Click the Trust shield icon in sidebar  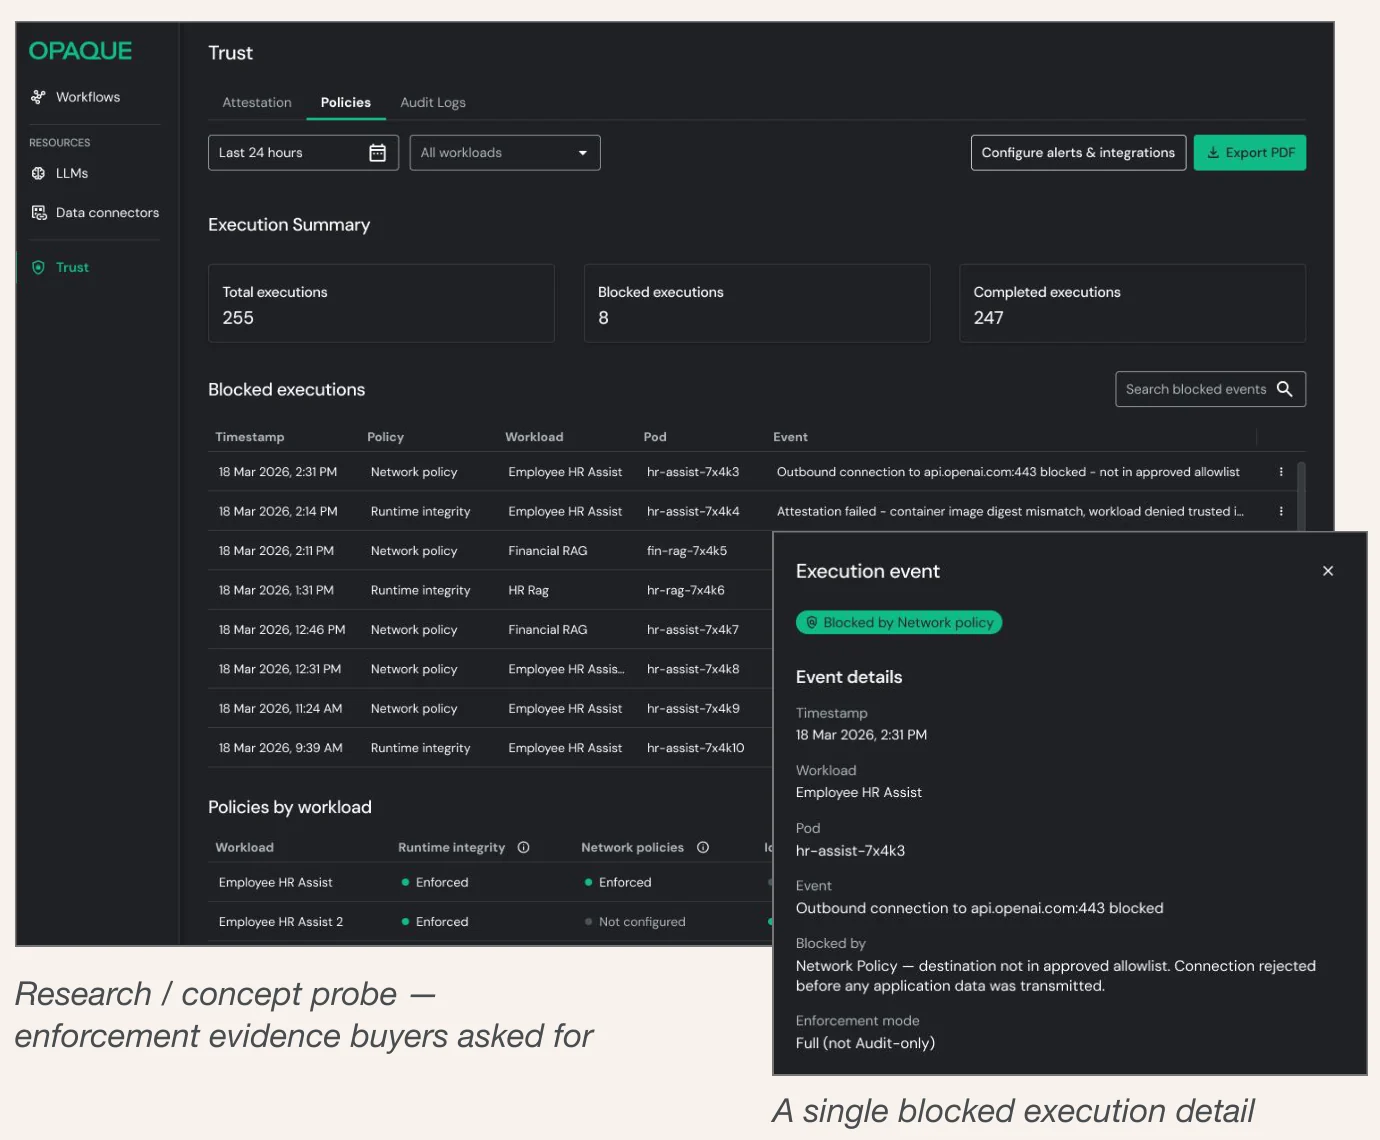pyautogui.click(x=38, y=267)
